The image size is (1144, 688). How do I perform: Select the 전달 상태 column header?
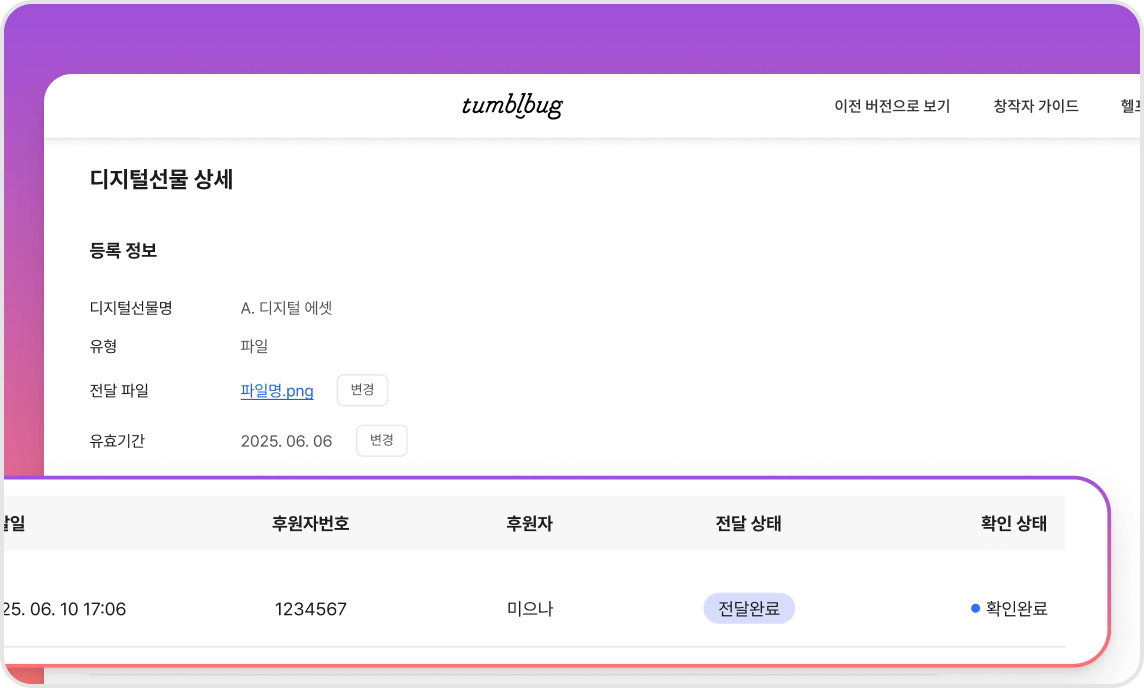(x=748, y=523)
